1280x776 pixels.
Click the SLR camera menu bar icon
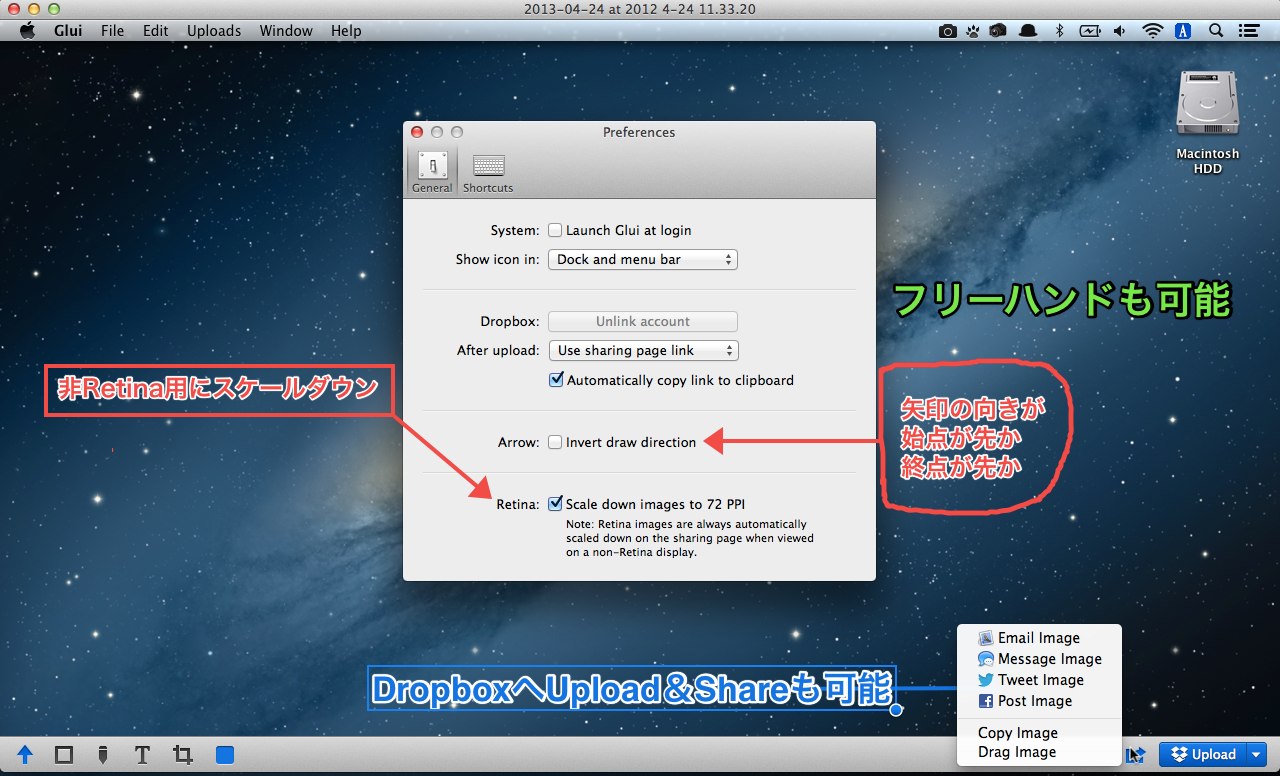pyautogui.click(x=997, y=31)
